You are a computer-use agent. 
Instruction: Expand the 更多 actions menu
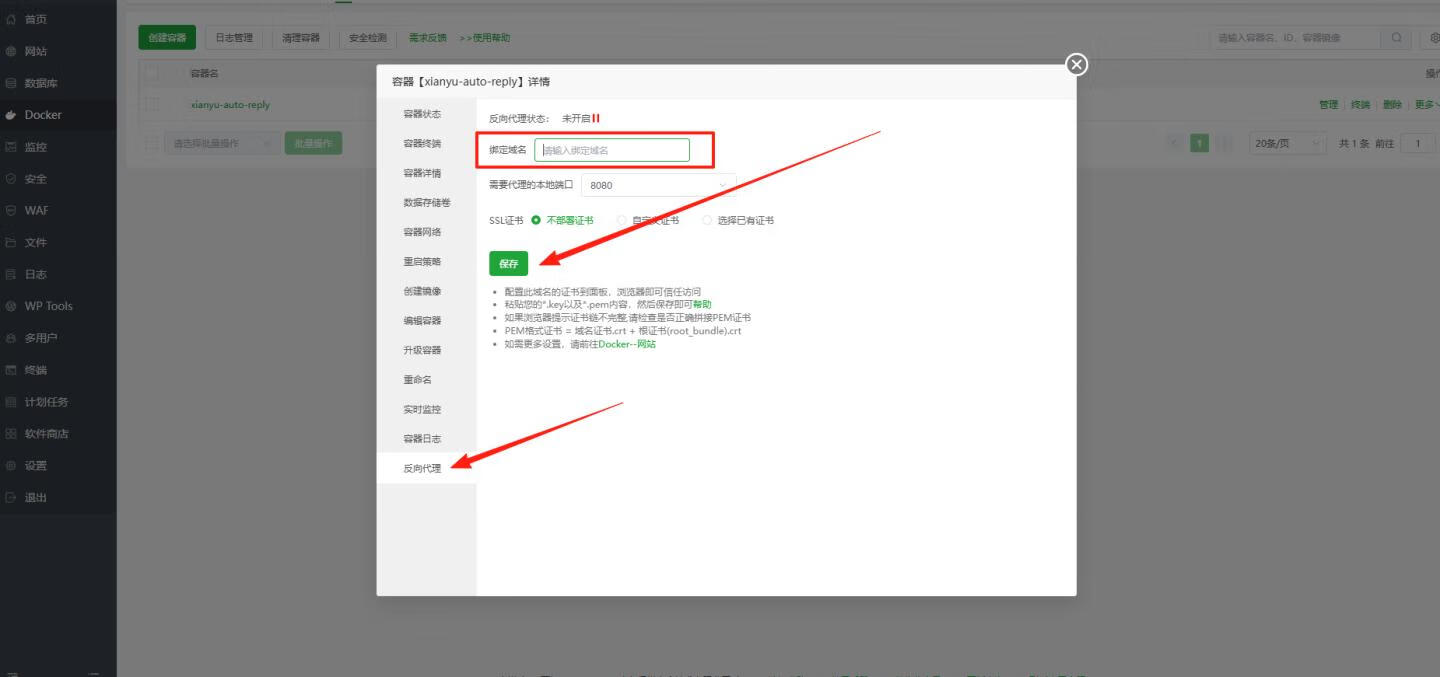click(1427, 105)
